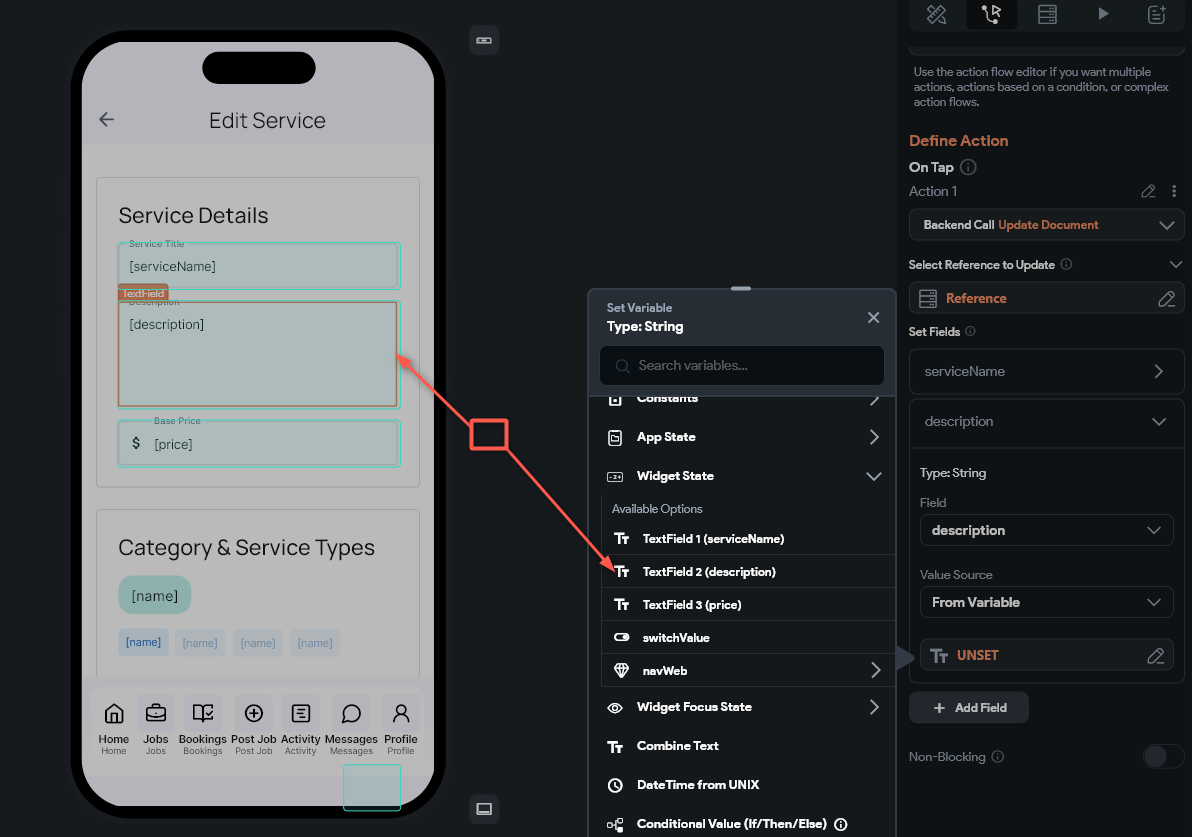Image resolution: width=1192 pixels, height=837 pixels.
Task: Click the Reference edit pencil icon
Action: 1167,297
